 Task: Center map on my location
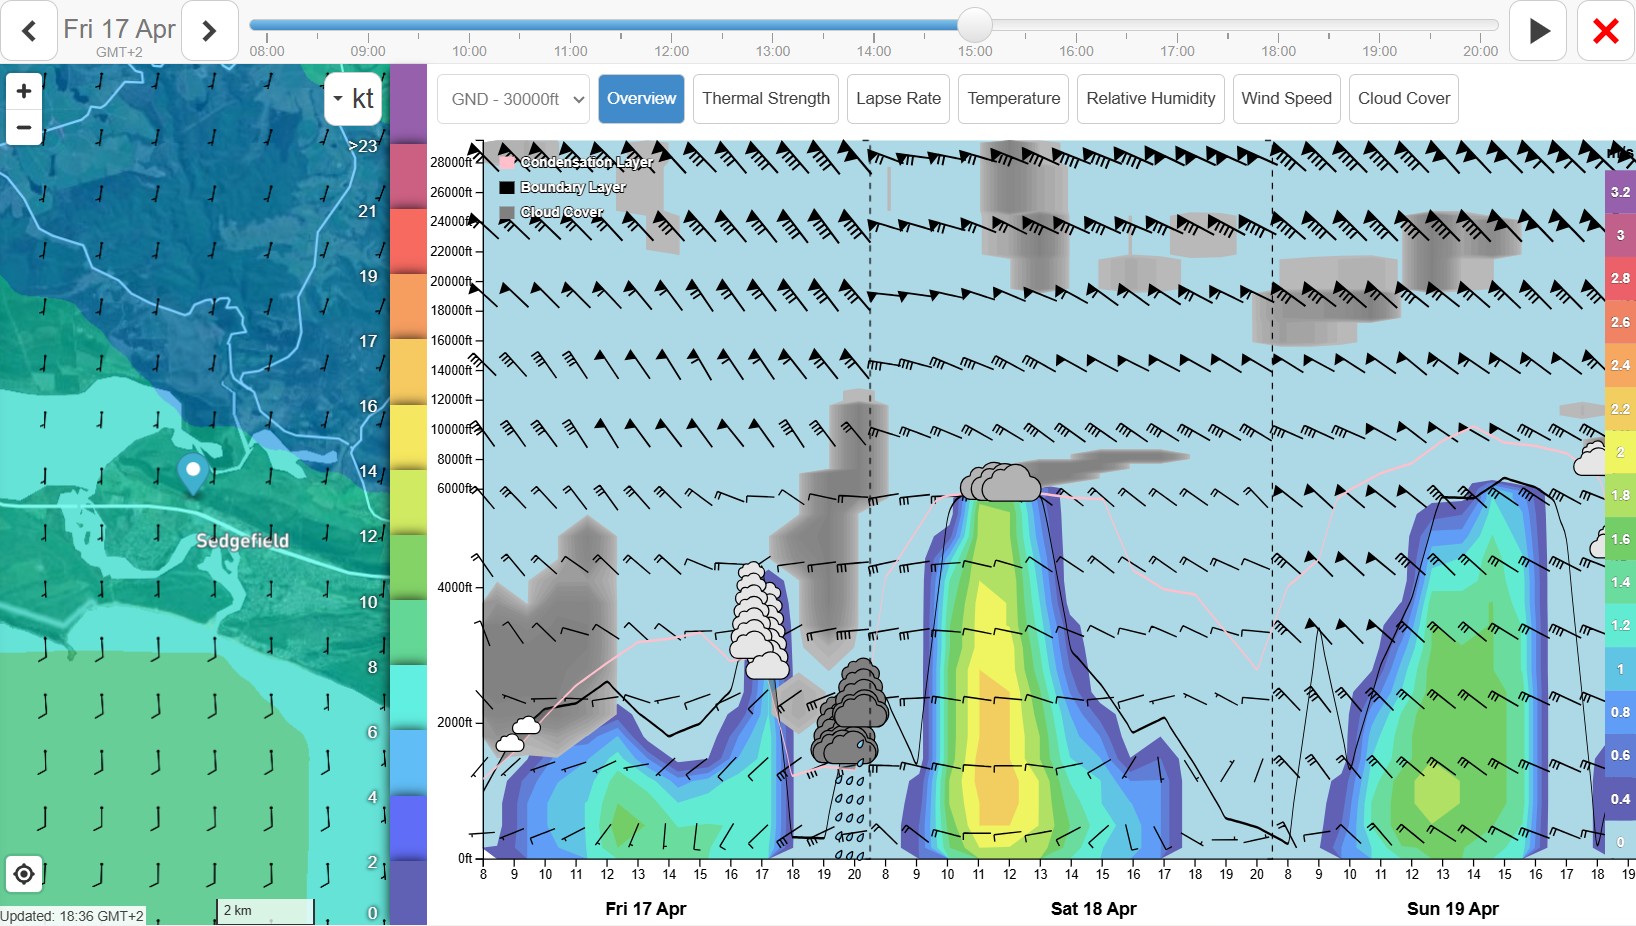(x=24, y=874)
